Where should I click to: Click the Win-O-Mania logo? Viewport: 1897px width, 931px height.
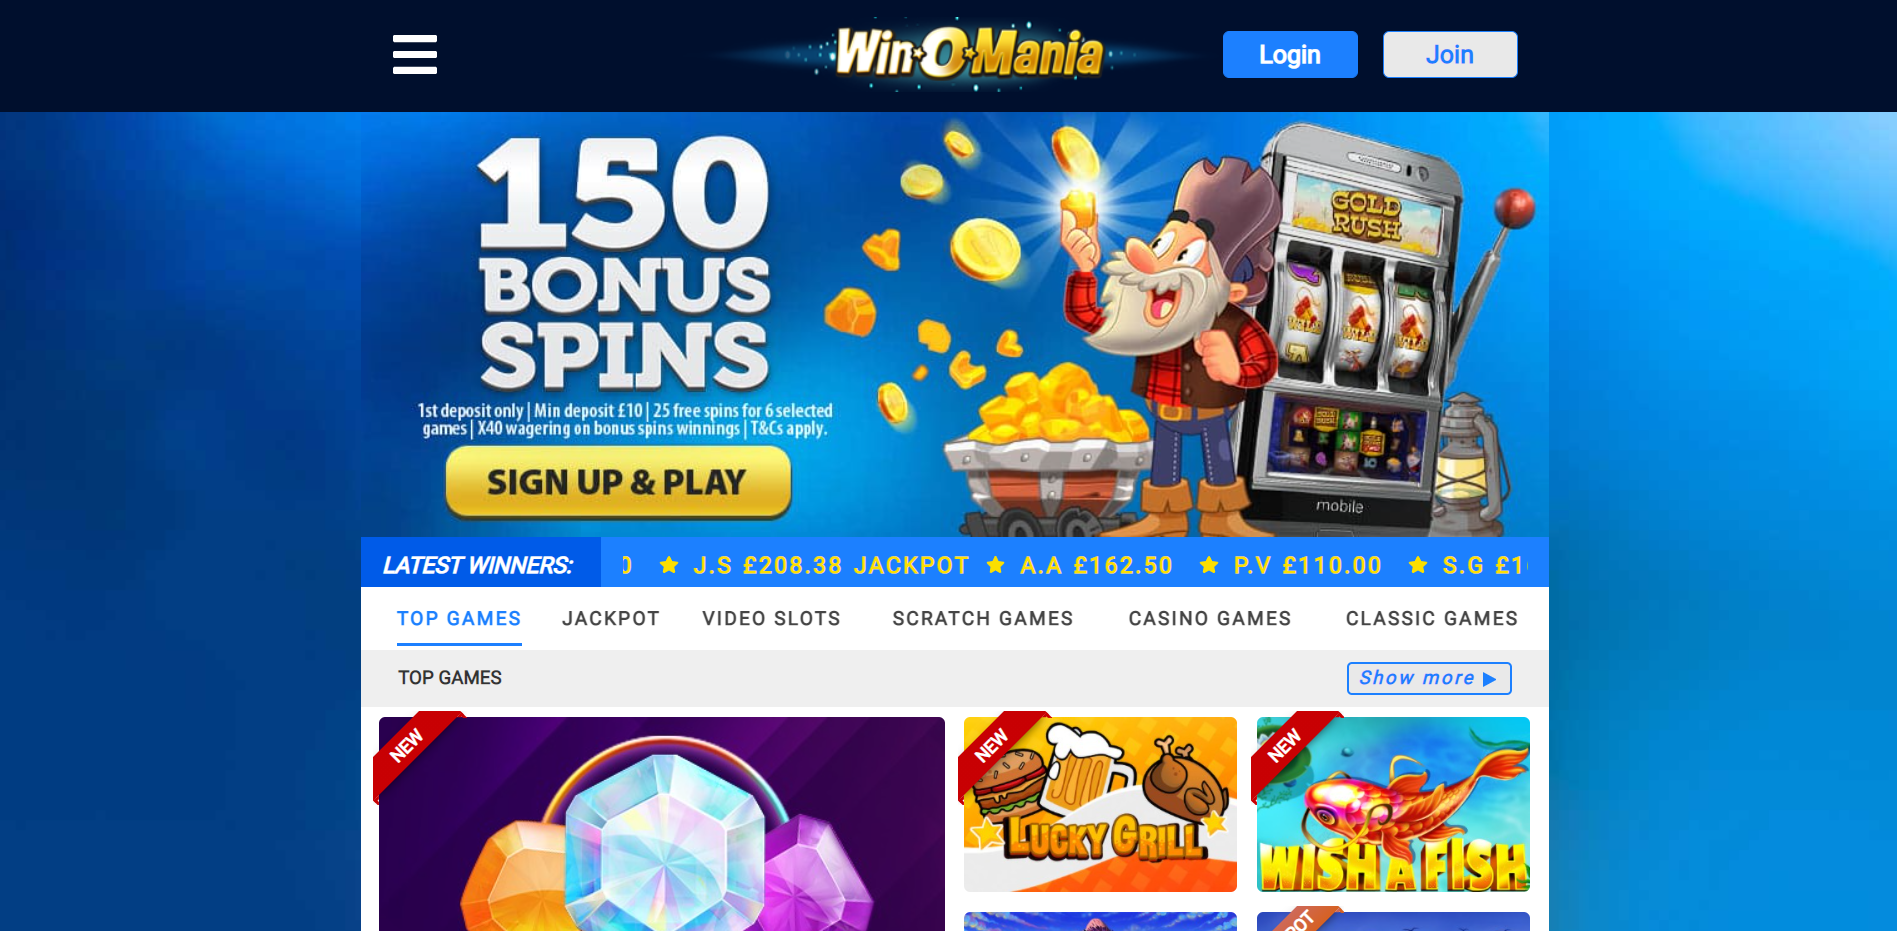pyautogui.click(x=968, y=53)
